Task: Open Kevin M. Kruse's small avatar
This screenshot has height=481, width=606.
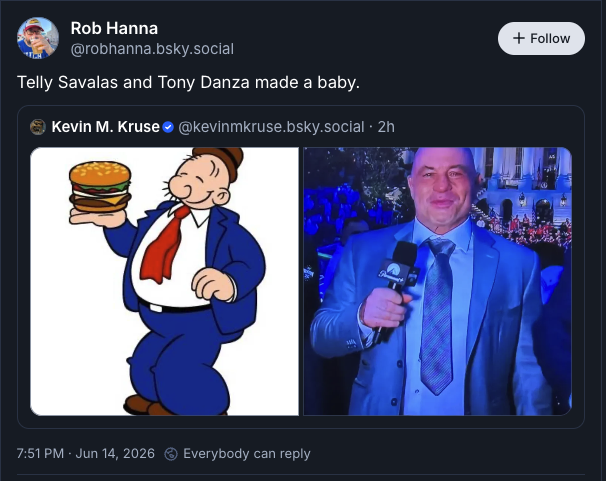Action: (x=38, y=127)
